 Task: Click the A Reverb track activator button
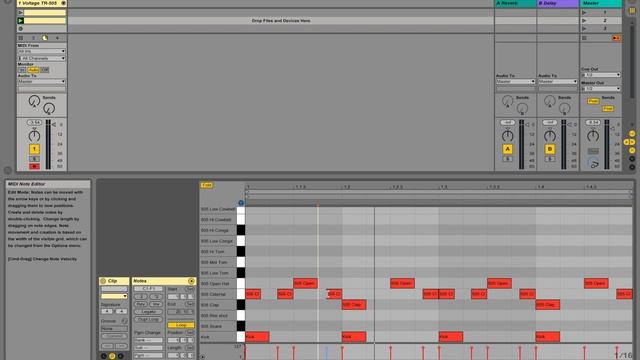click(x=507, y=149)
